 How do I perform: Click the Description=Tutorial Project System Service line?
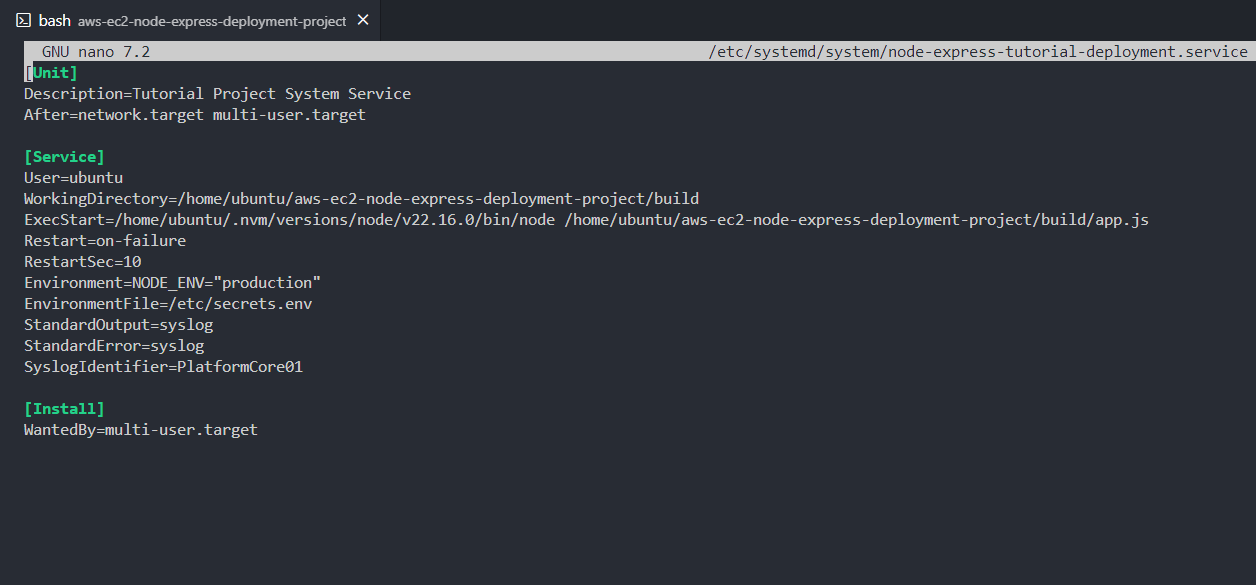pos(217,94)
